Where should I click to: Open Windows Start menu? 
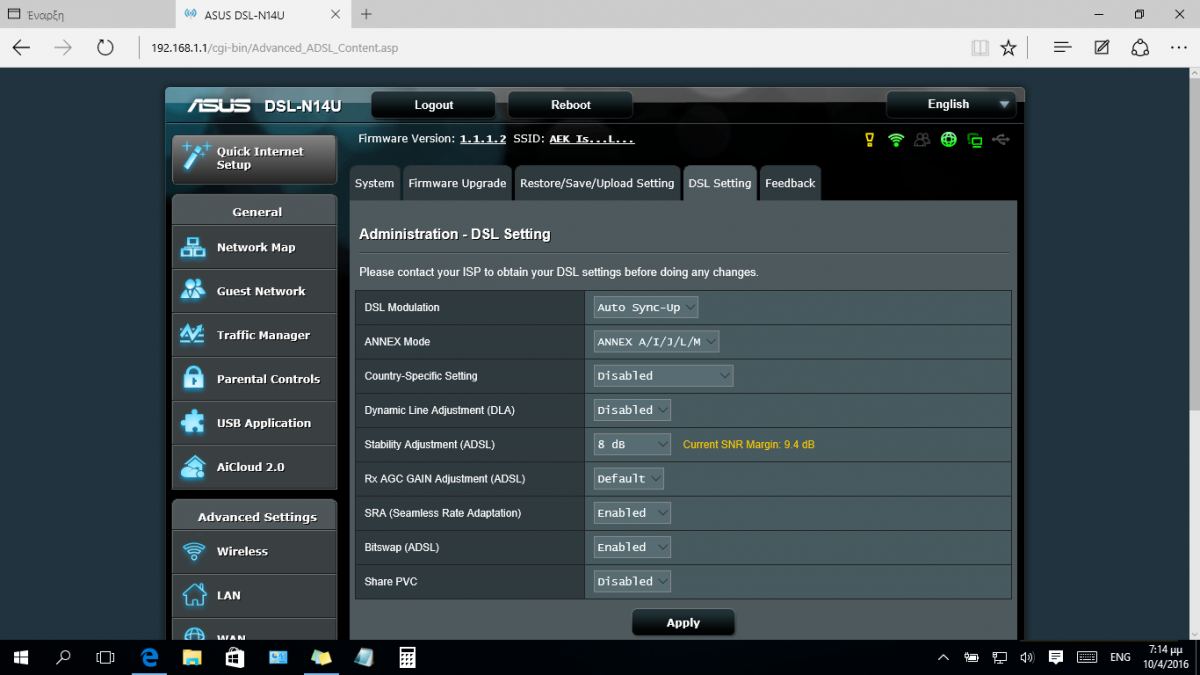22,657
